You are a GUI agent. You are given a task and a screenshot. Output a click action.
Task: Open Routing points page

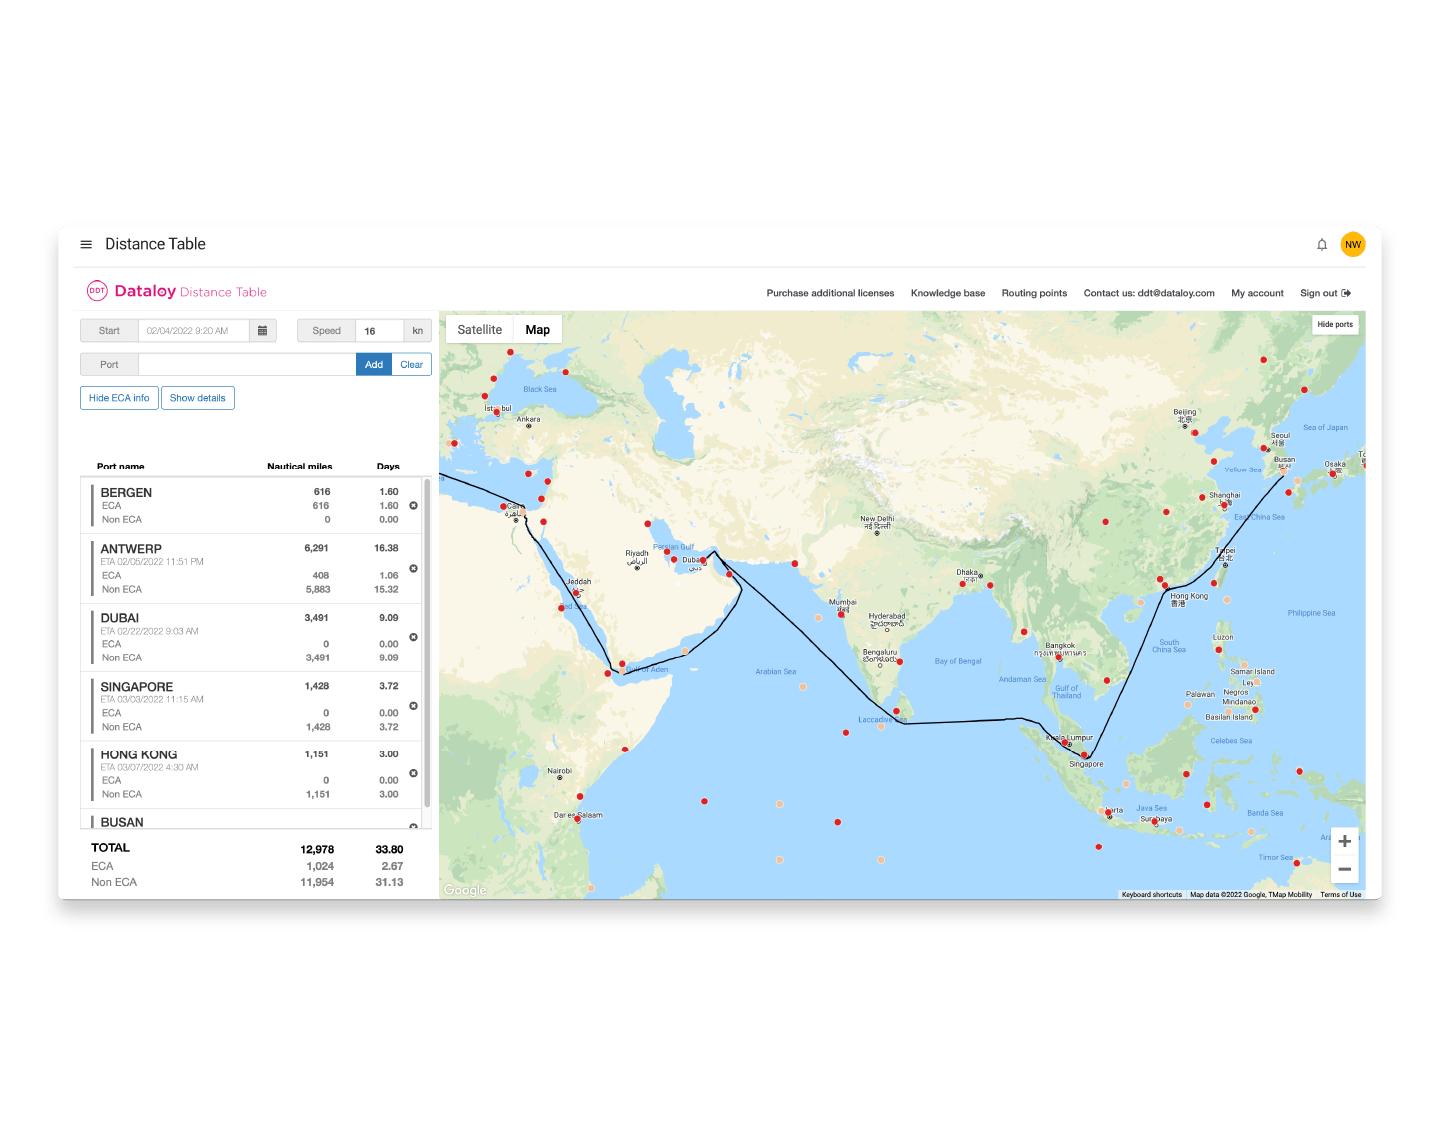coord(1034,293)
